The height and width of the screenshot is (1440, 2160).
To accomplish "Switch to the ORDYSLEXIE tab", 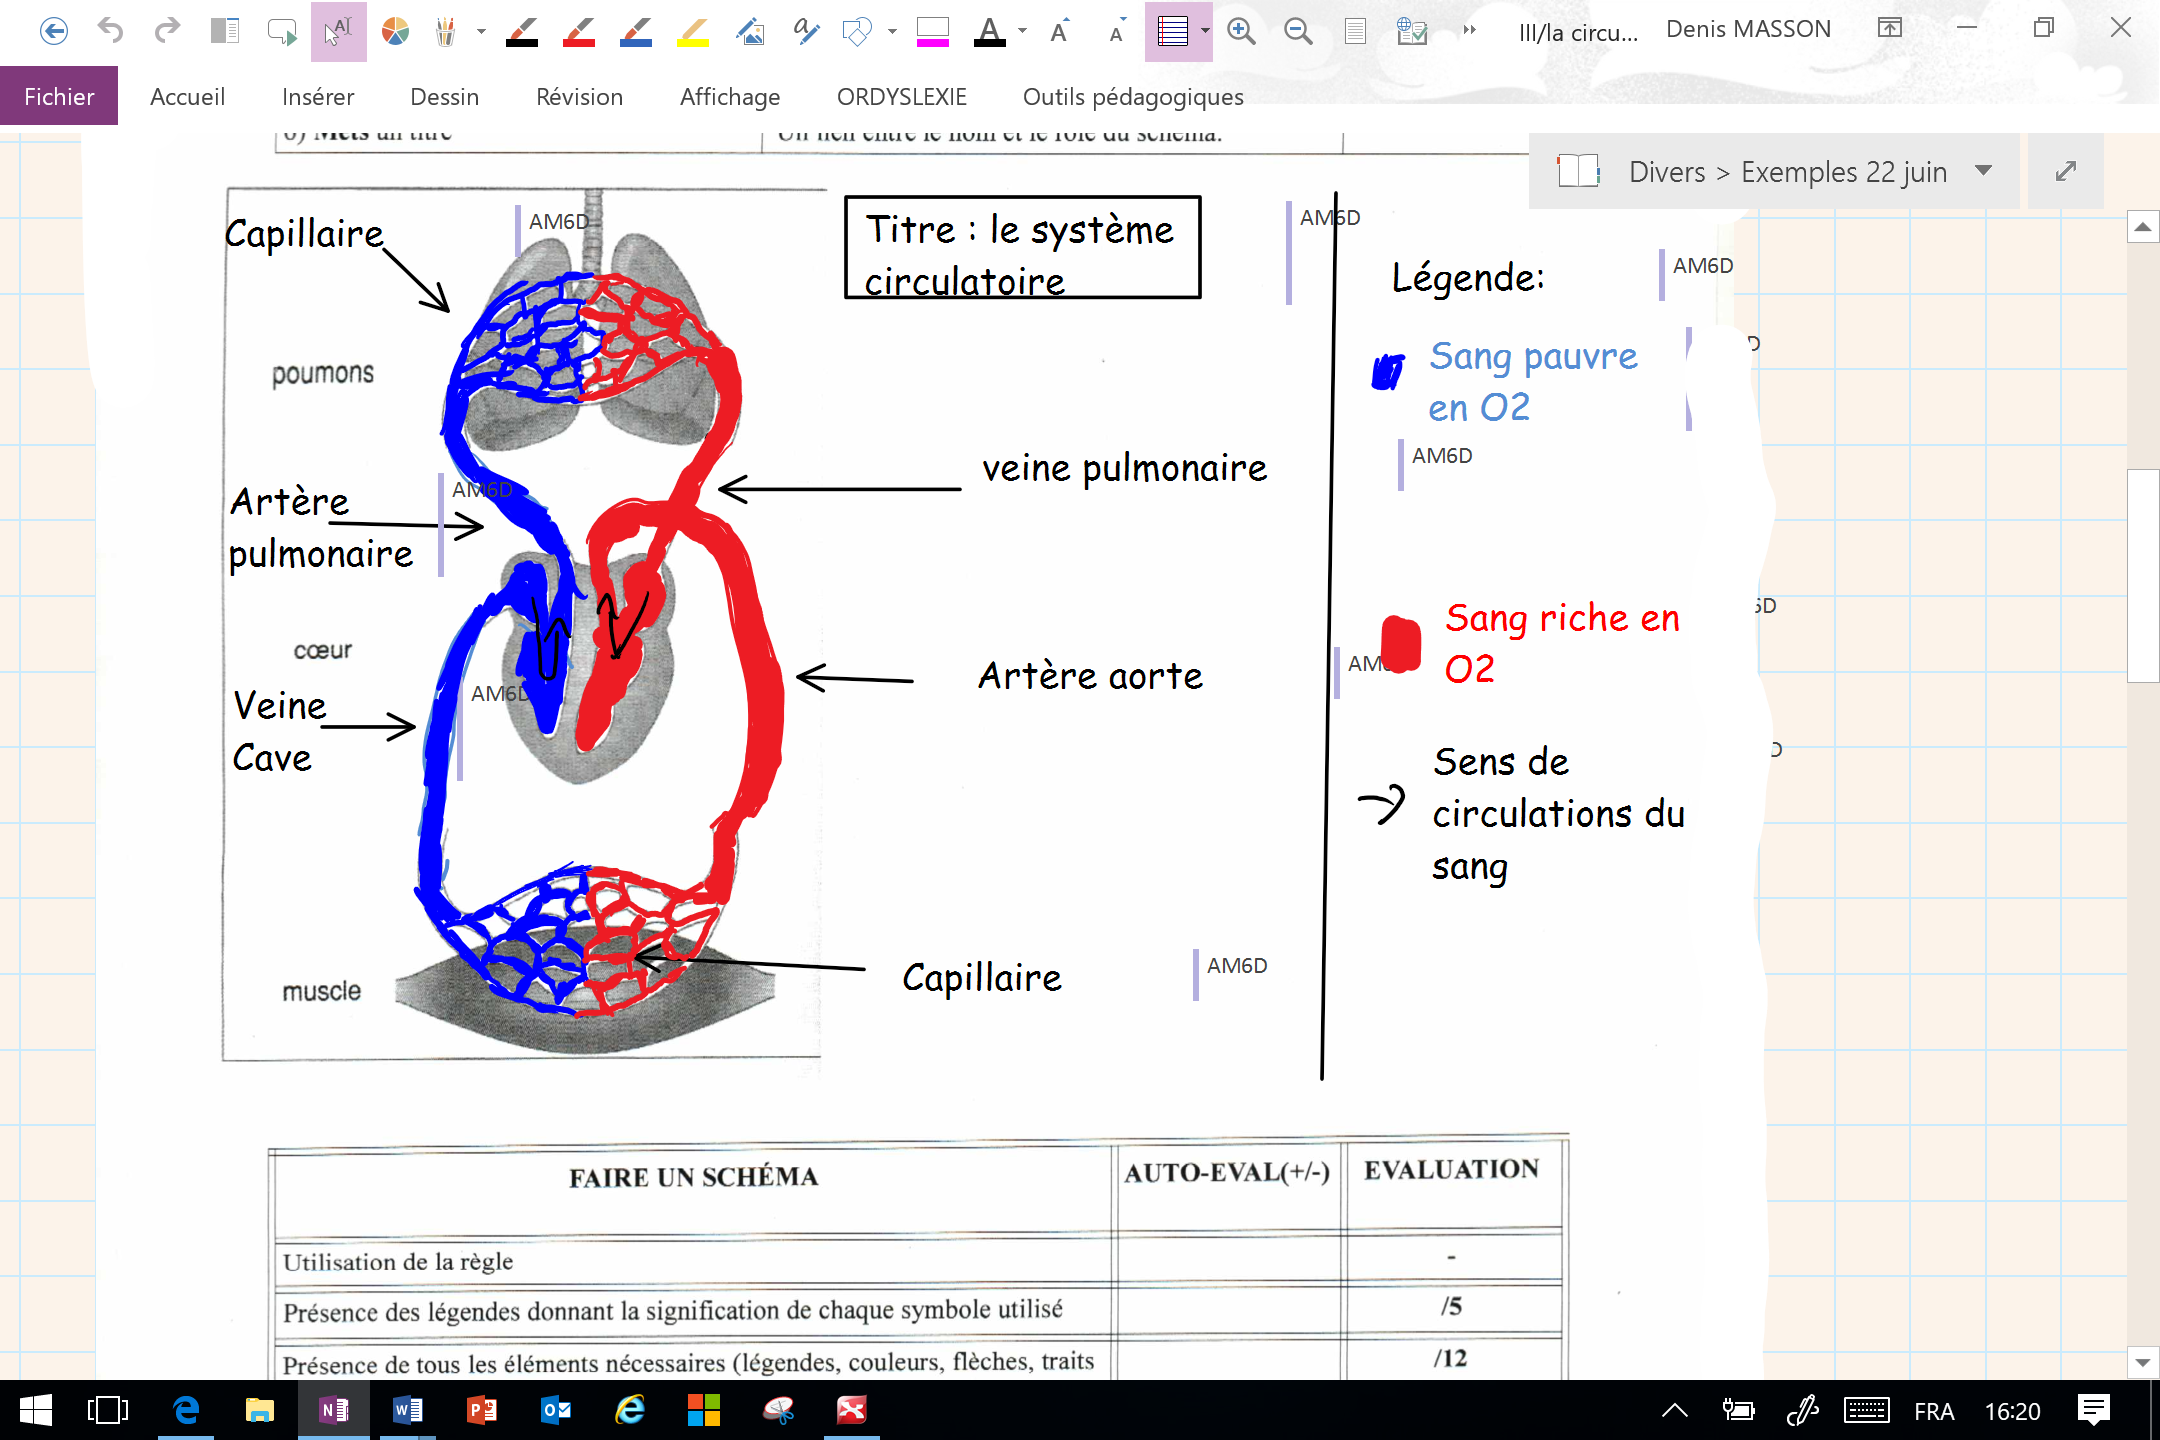I will click(901, 97).
